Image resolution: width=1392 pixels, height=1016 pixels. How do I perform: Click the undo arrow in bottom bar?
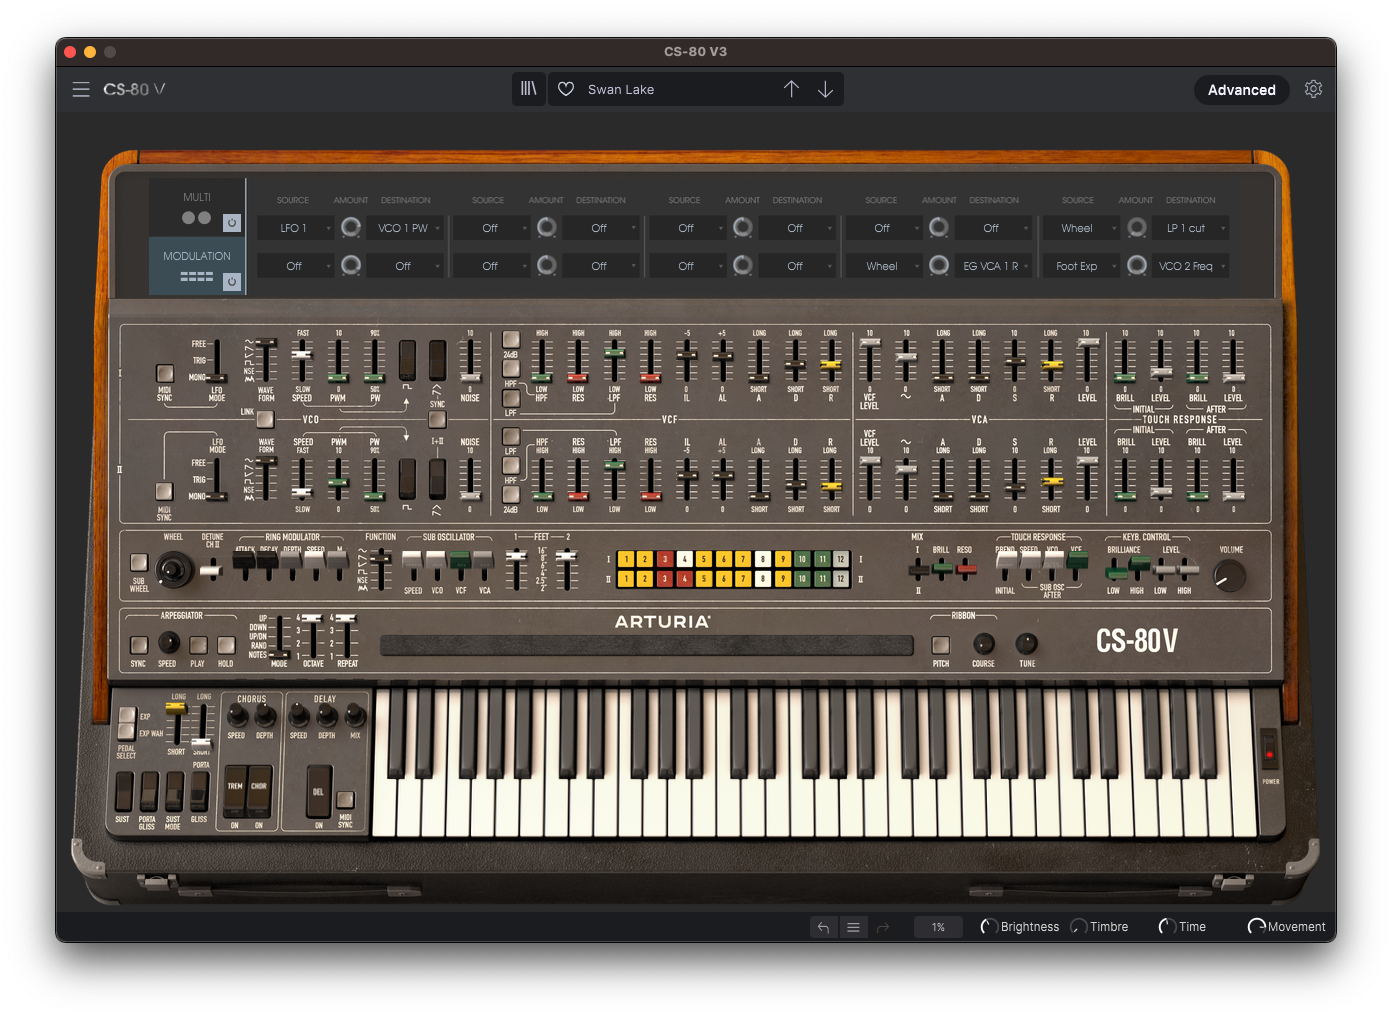pyautogui.click(x=823, y=927)
